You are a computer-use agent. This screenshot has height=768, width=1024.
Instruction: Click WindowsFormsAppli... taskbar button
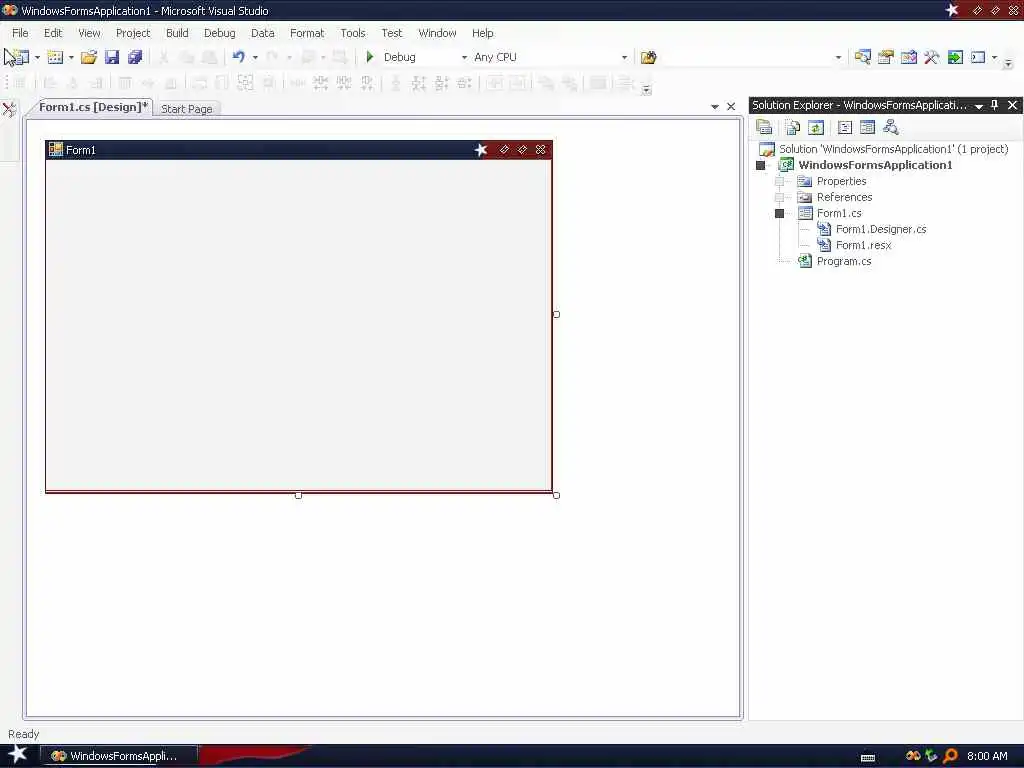(x=120, y=756)
